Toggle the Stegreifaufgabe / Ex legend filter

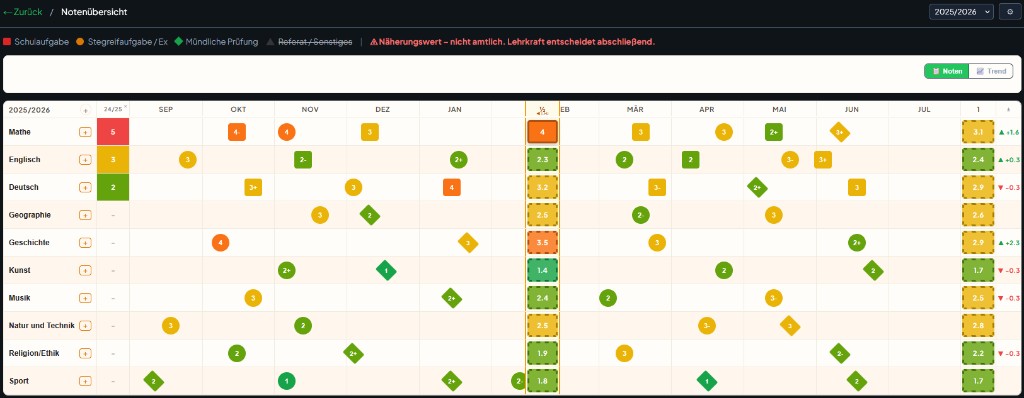(122, 42)
